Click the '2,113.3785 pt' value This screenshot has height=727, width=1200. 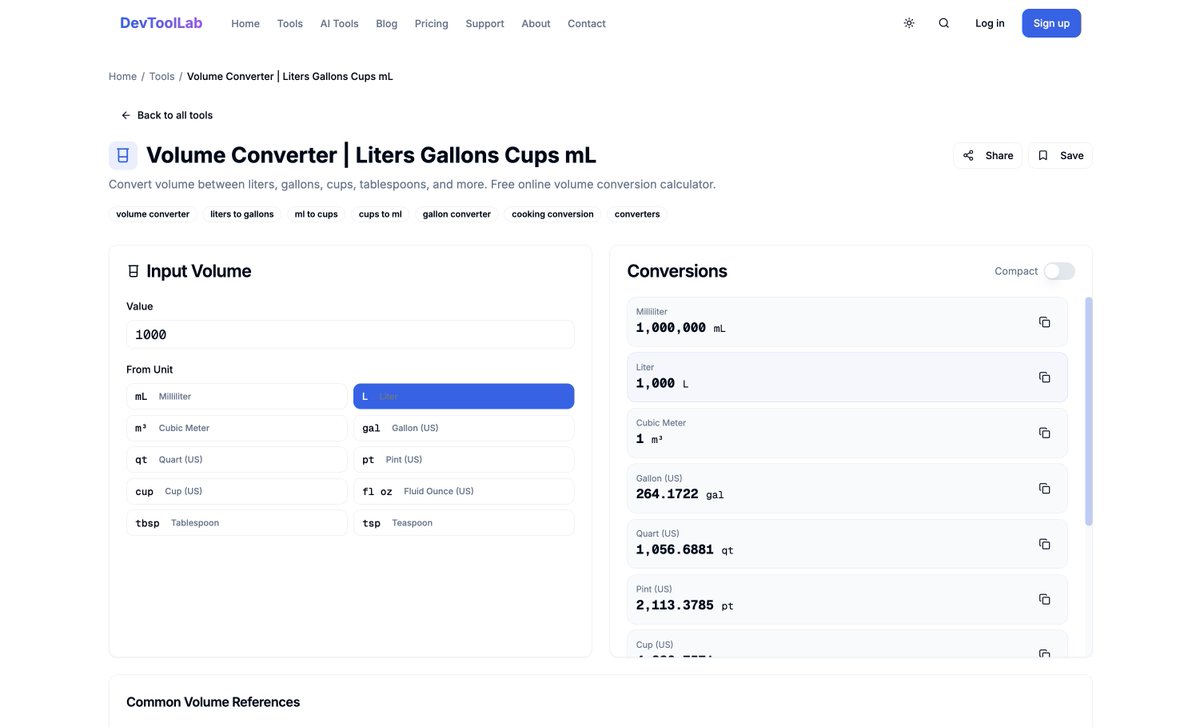click(685, 605)
